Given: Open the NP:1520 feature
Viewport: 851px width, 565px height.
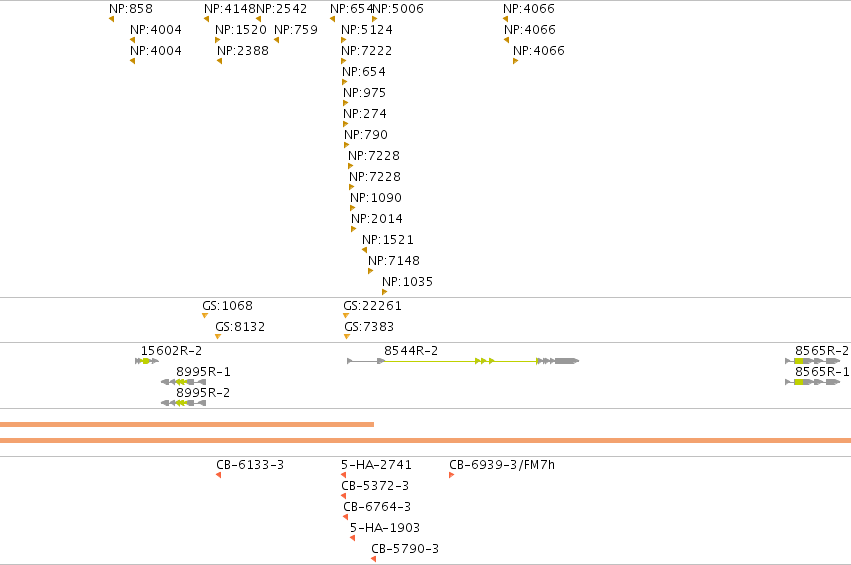Looking at the screenshot, I should point(241,30).
